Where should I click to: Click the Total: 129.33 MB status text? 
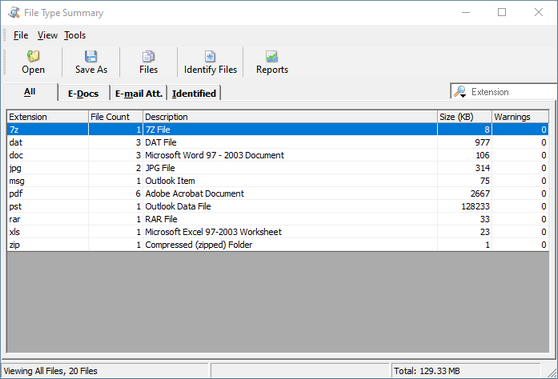(427, 371)
